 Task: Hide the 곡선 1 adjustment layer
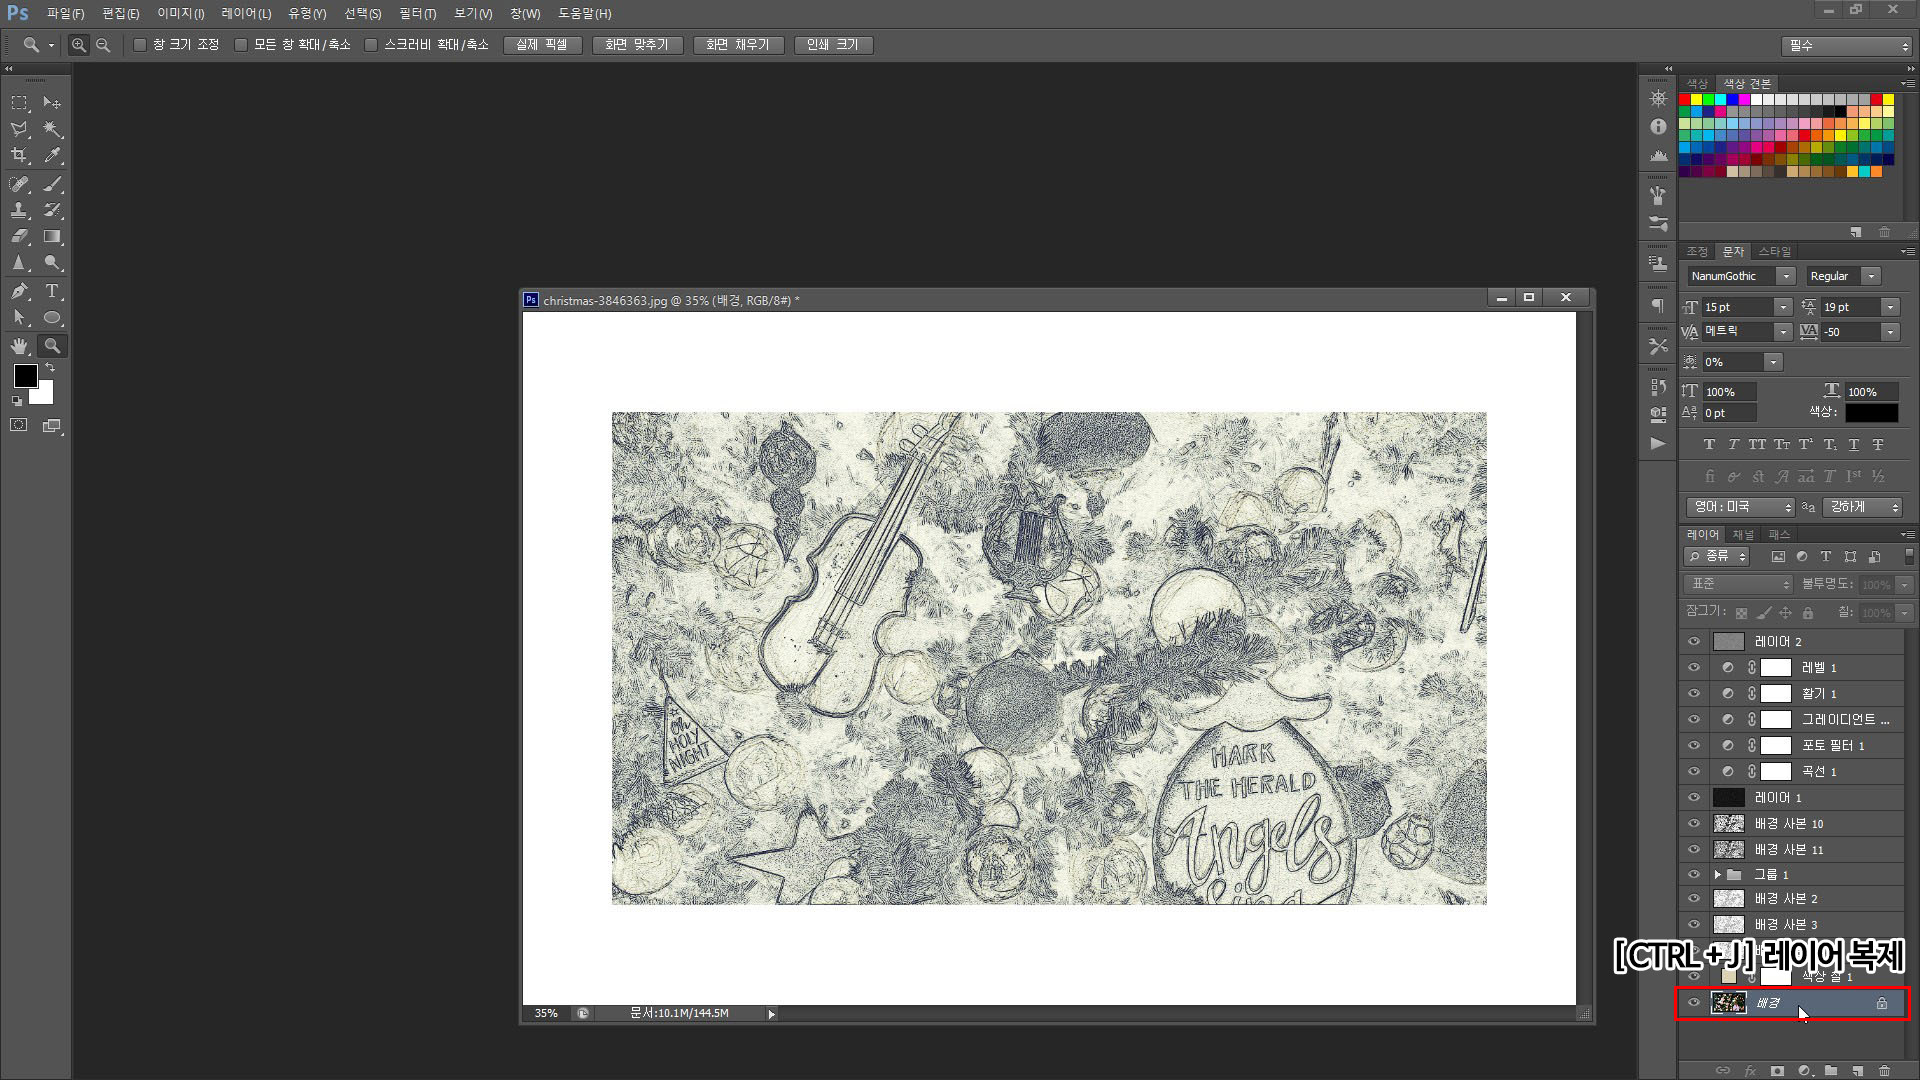tap(1694, 772)
